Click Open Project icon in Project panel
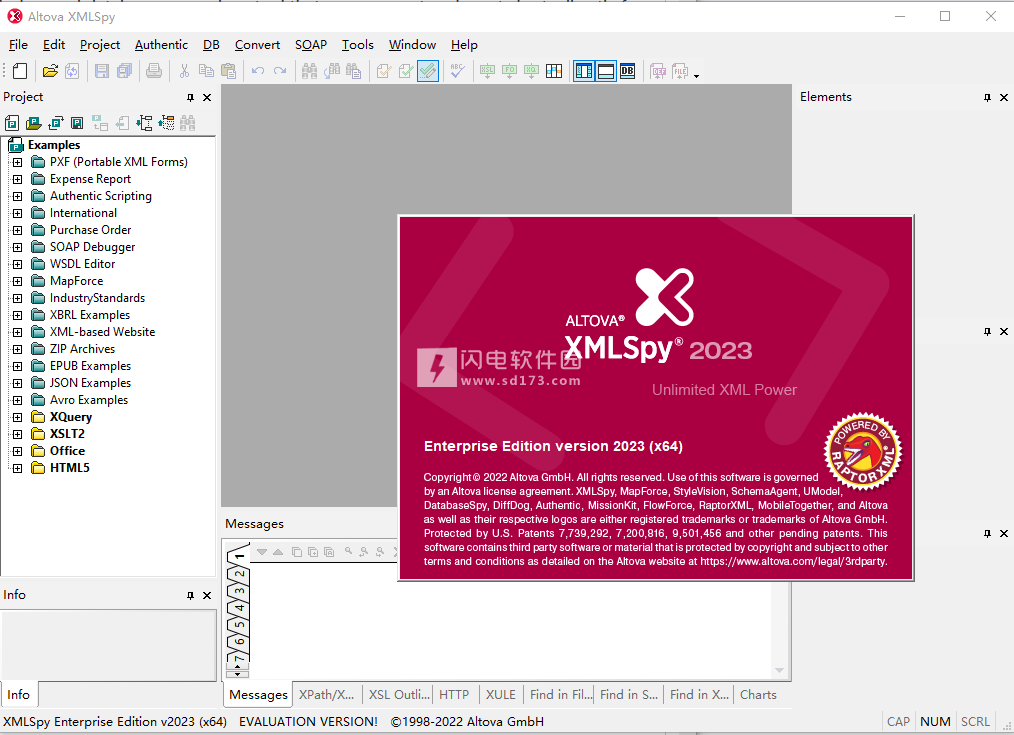The height and width of the screenshot is (735, 1014). click(x=34, y=123)
